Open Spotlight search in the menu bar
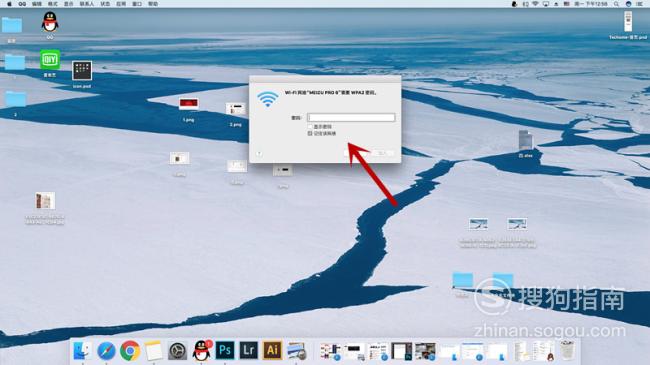This screenshot has width=650, height=365. [616, 4]
